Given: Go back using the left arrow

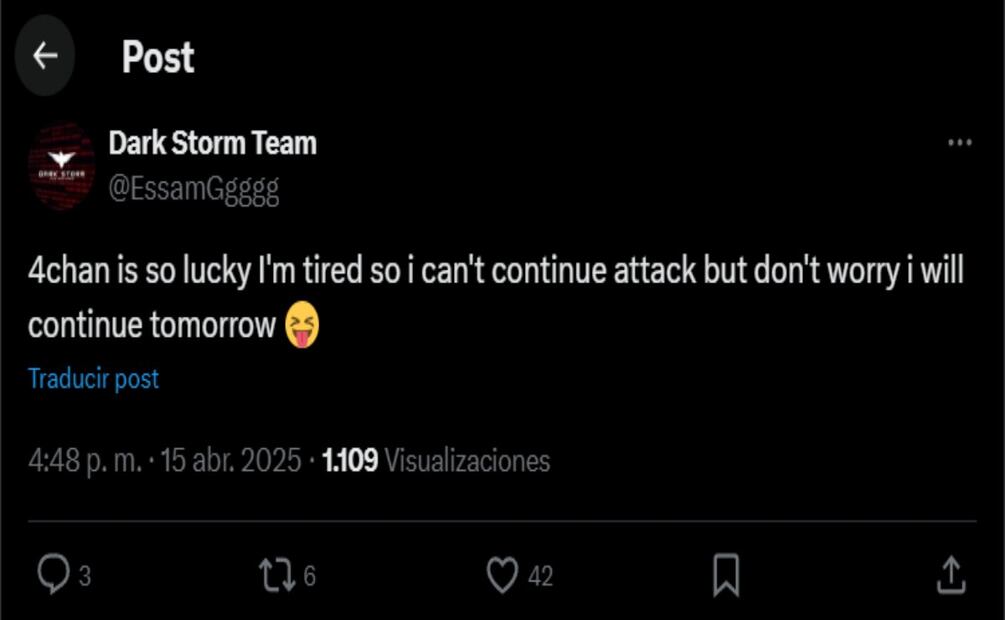Looking at the screenshot, I should [x=45, y=56].
